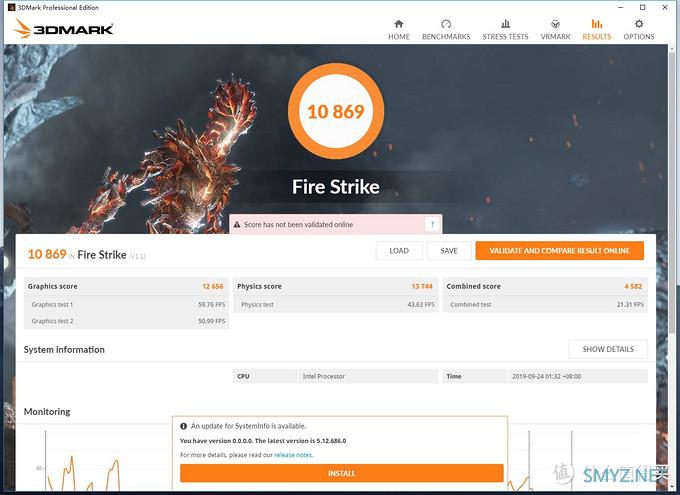
Task: Click SHOW DETAILS button
Action: 608,349
